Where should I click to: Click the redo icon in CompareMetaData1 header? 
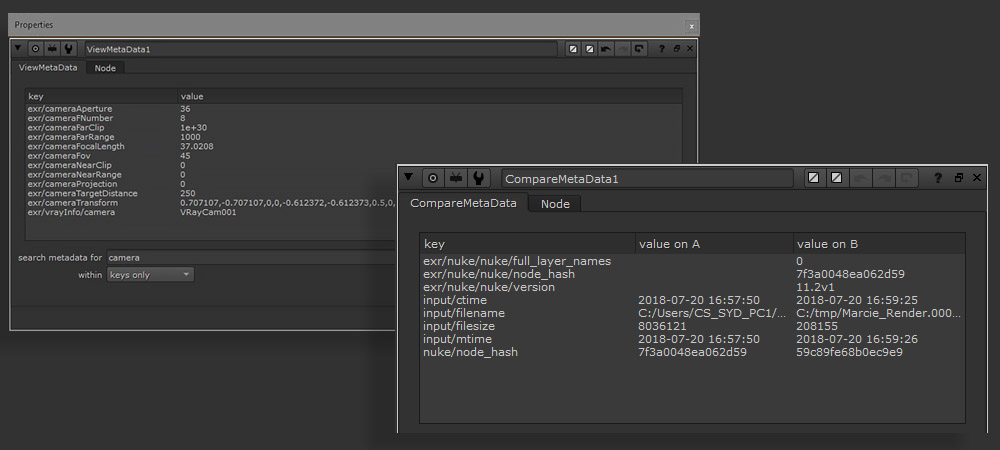tap(883, 178)
